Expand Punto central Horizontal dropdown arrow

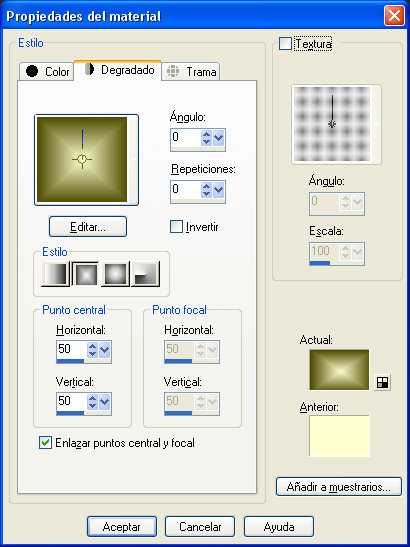click(x=104, y=350)
